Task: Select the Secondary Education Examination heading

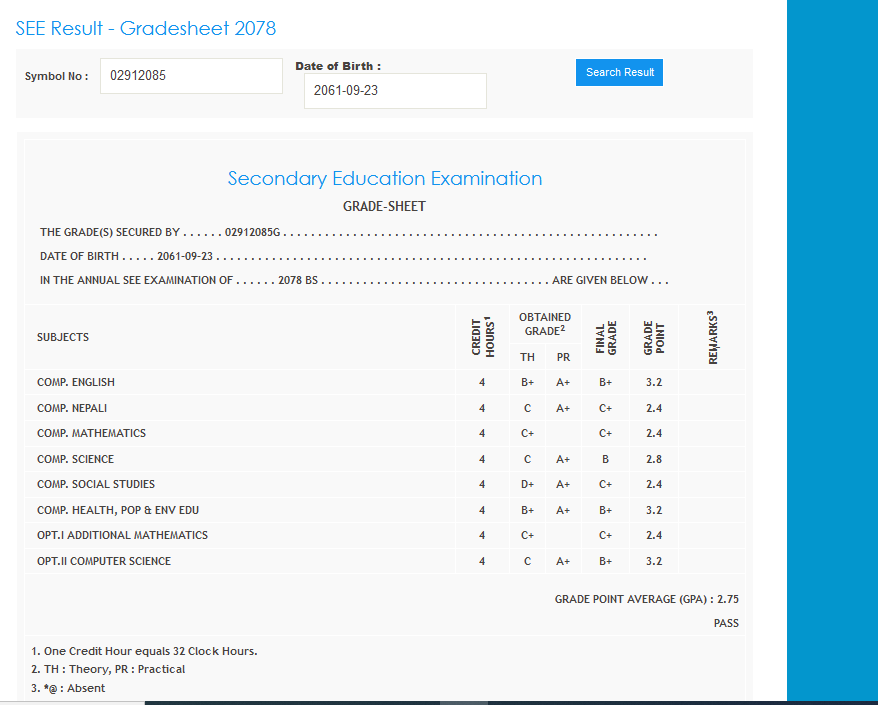Action: click(385, 179)
